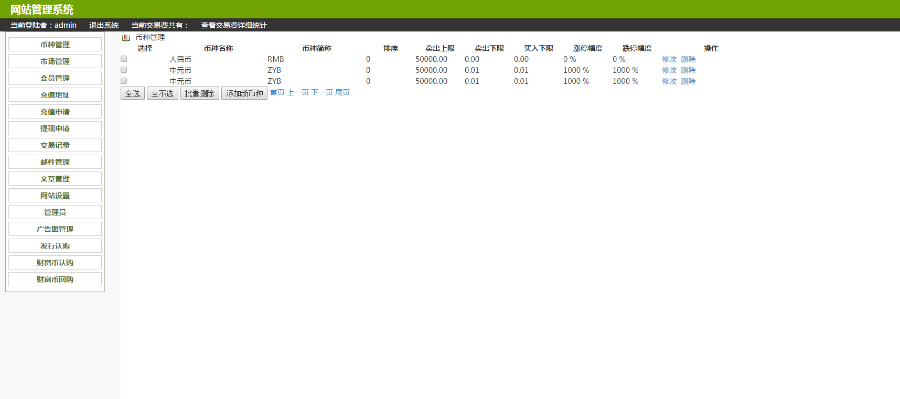Click the 跌停幅度 column header

pyautogui.click(x=637, y=48)
